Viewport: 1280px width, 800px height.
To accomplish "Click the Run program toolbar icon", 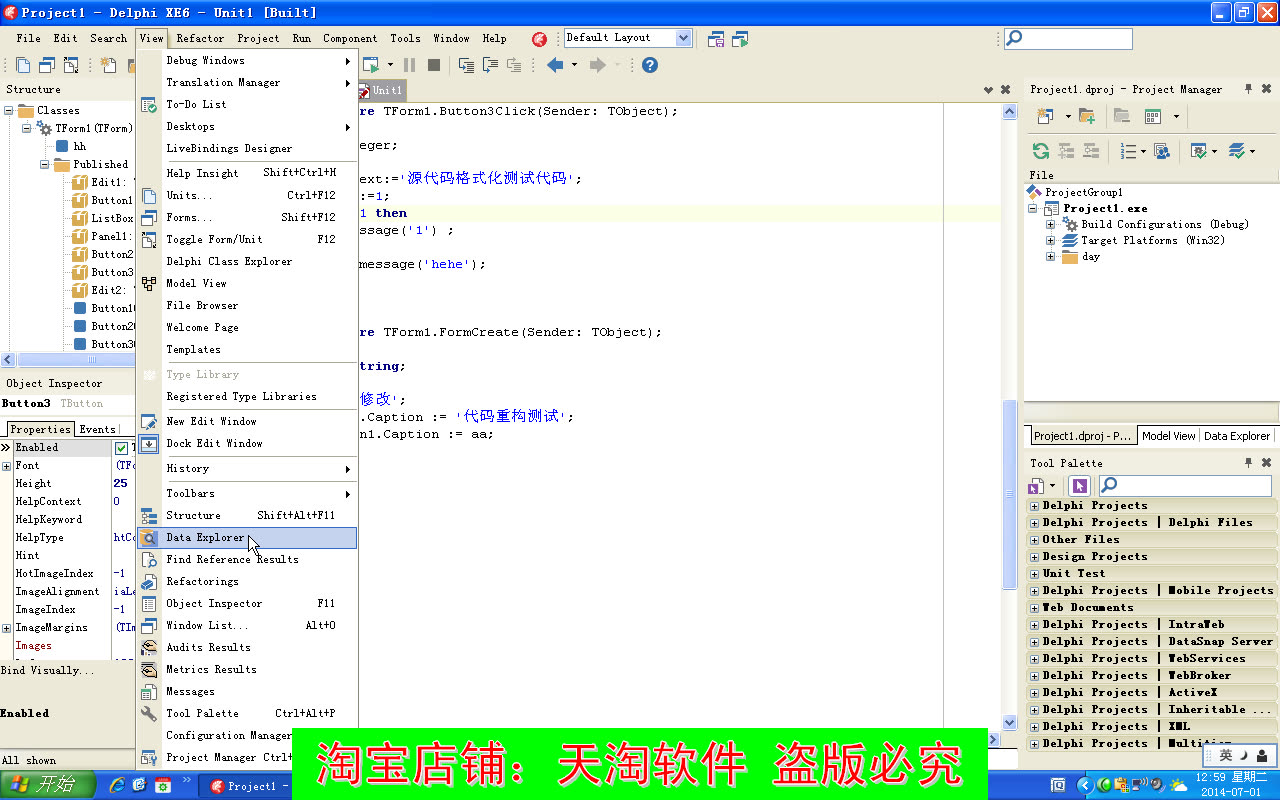I will [371, 65].
